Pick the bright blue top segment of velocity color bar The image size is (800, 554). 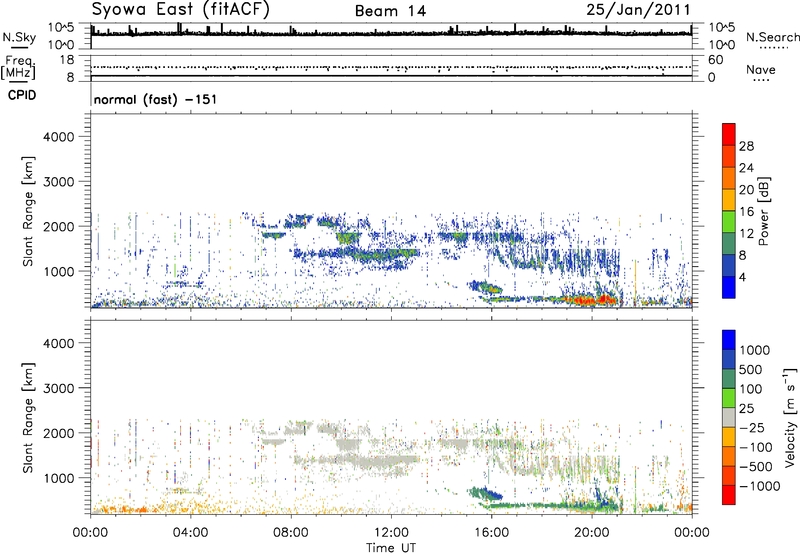[x=729, y=340]
